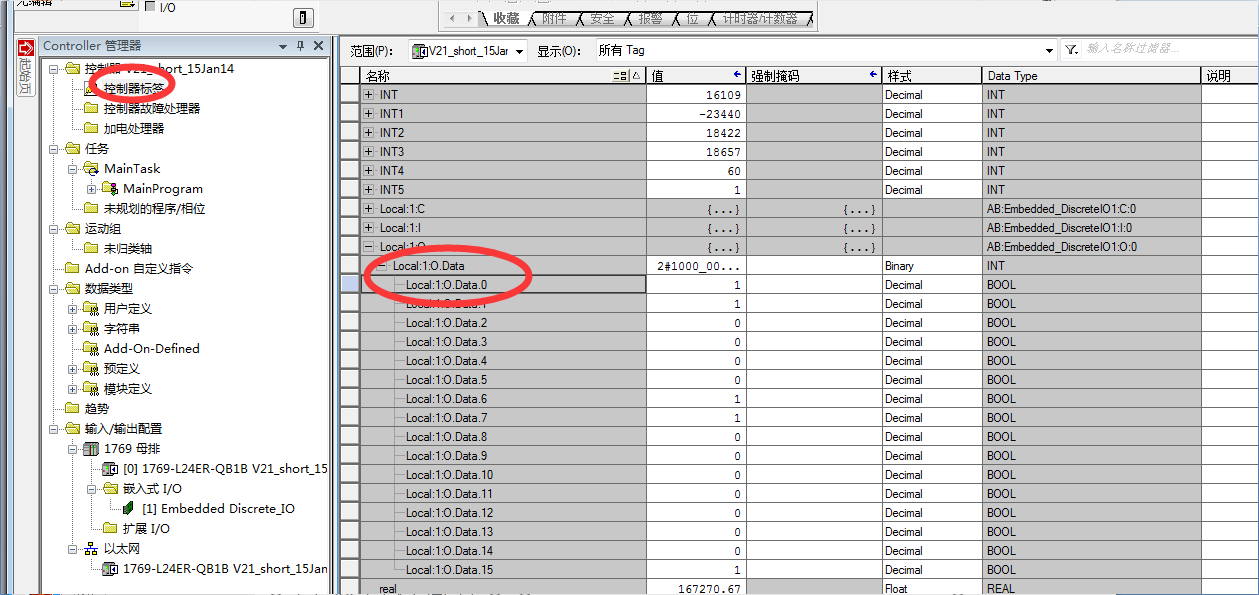This screenshot has width=1259, height=595.
Task: Click the MainTask task icon
Action: tap(91, 169)
